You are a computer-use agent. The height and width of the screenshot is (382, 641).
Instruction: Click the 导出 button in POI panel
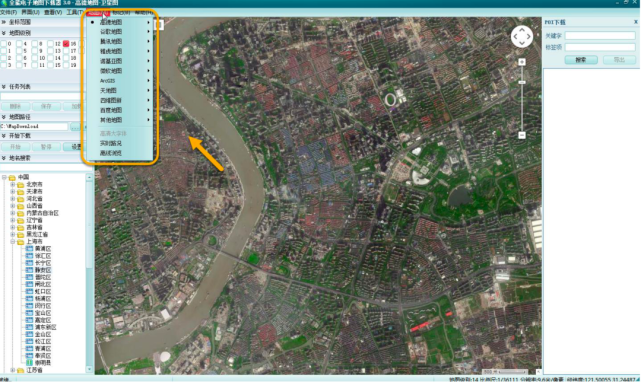(619, 60)
